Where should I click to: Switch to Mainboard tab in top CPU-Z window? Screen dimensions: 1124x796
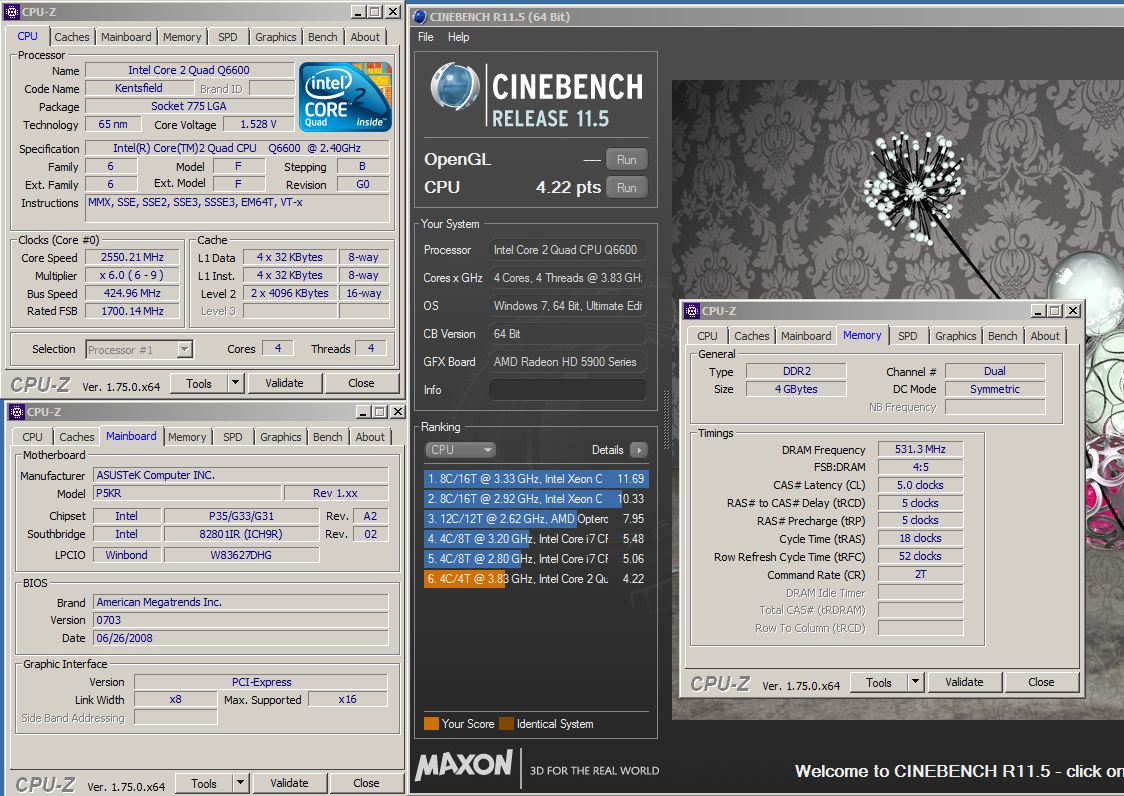(126, 37)
